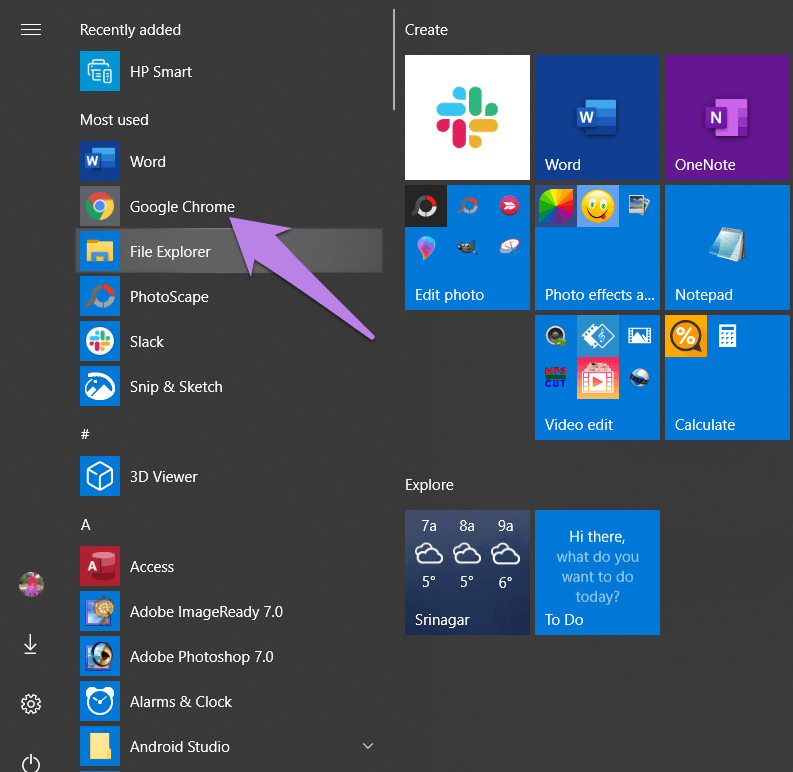
Task: Open the Photo effects tile folder
Action: pyautogui.click(x=597, y=247)
